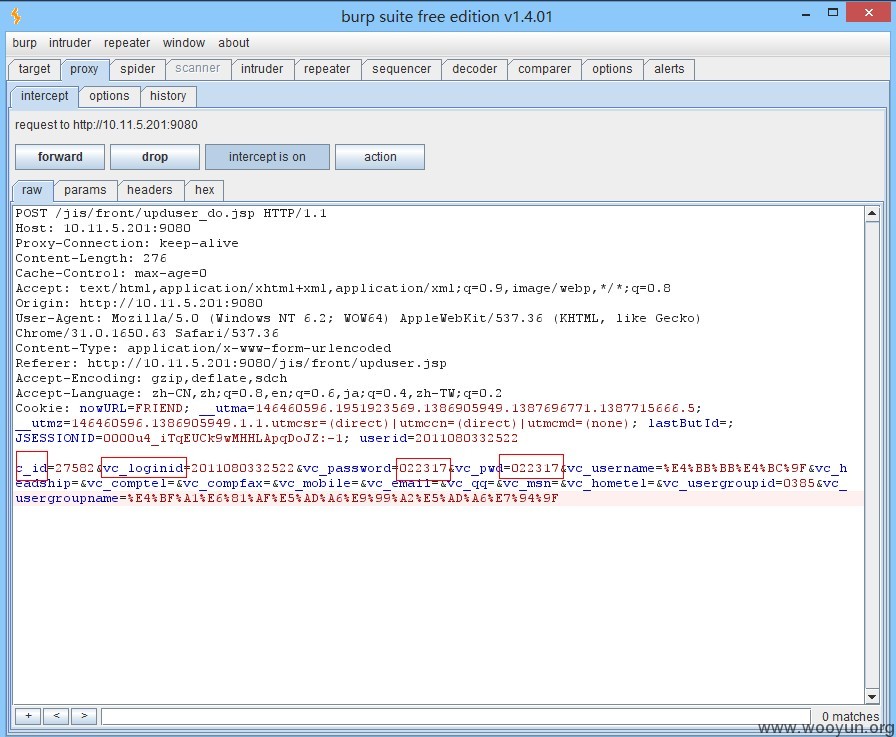Image resolution: width=896 pixels, height=737 pixels.
Task: Open the intruder menu in menu bar
Action: coord(70,43)
